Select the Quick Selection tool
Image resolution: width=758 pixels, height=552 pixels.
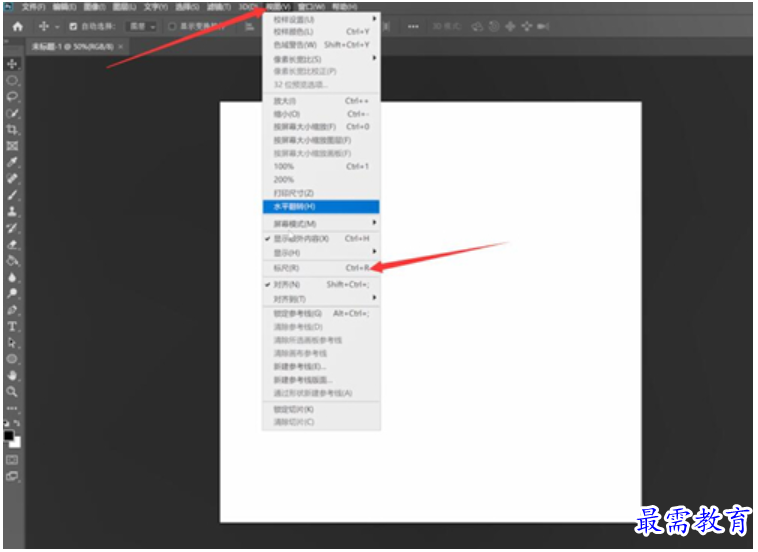point(12,113)
